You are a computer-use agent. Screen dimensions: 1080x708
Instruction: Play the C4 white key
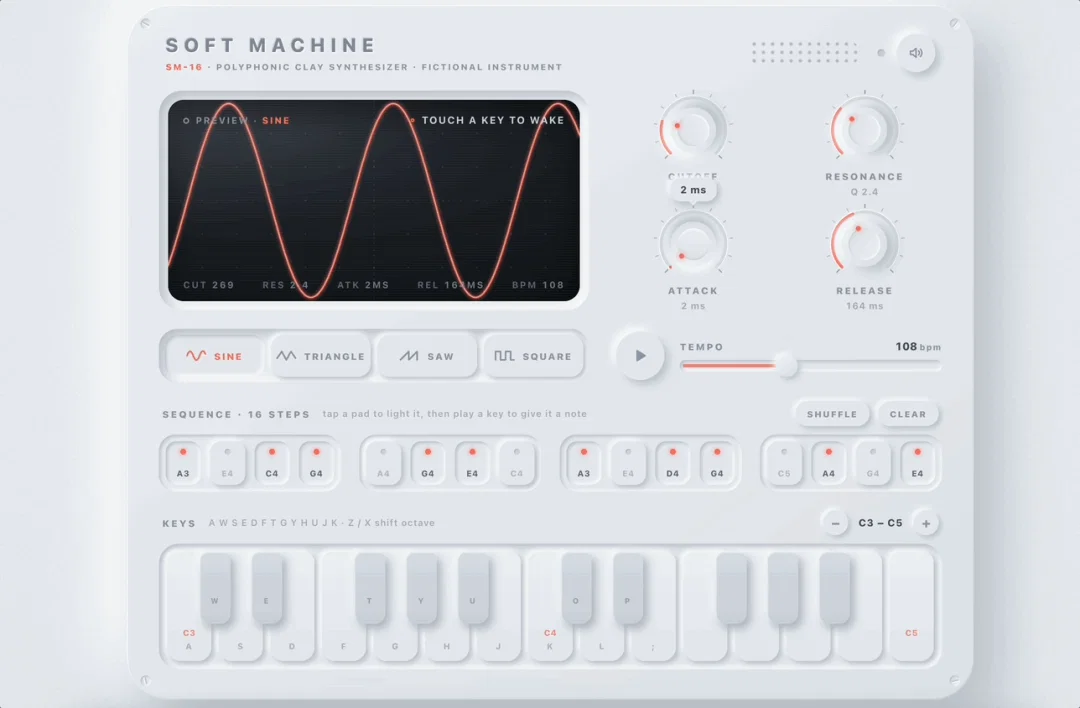[x=550, y=606]
